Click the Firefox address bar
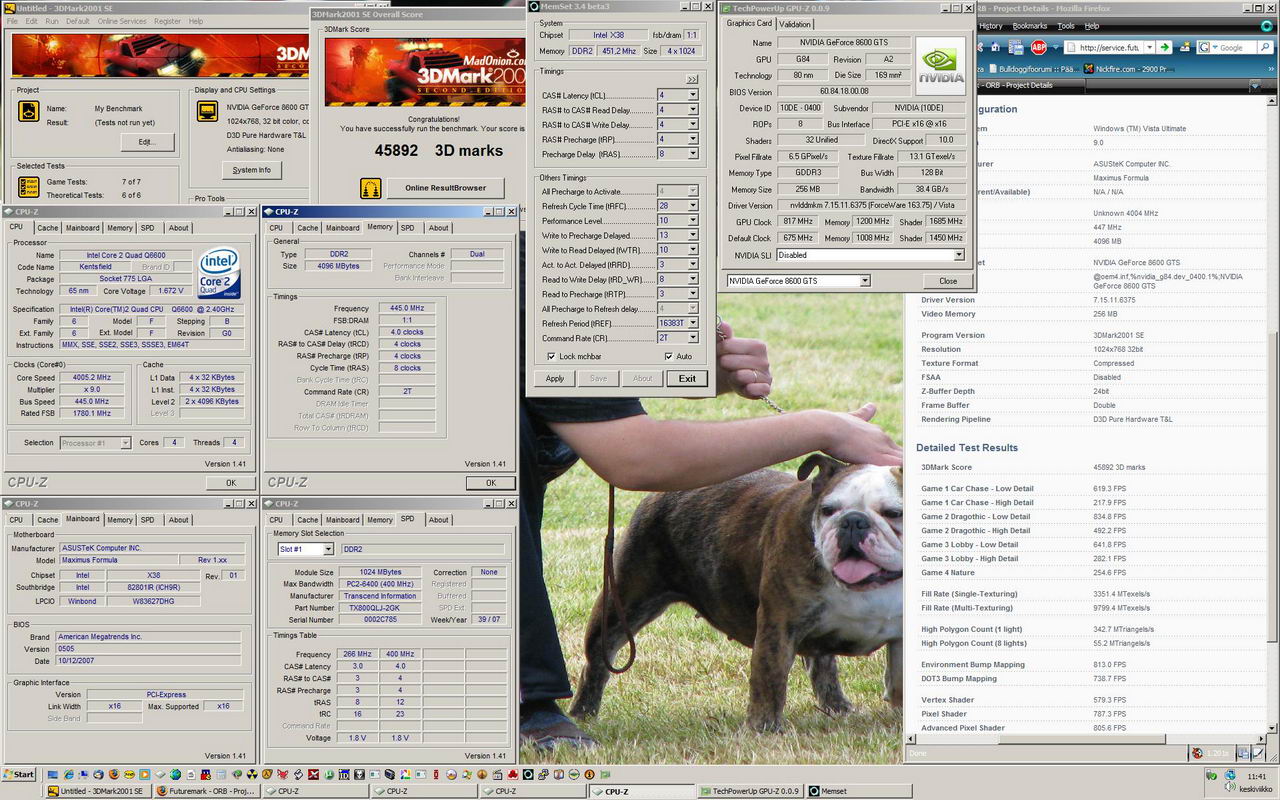 pyautogui.click(x=1104, y=47)
